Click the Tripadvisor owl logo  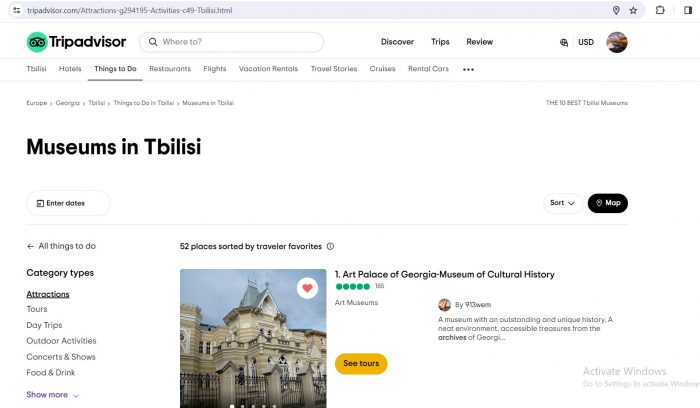coord(37,42)
